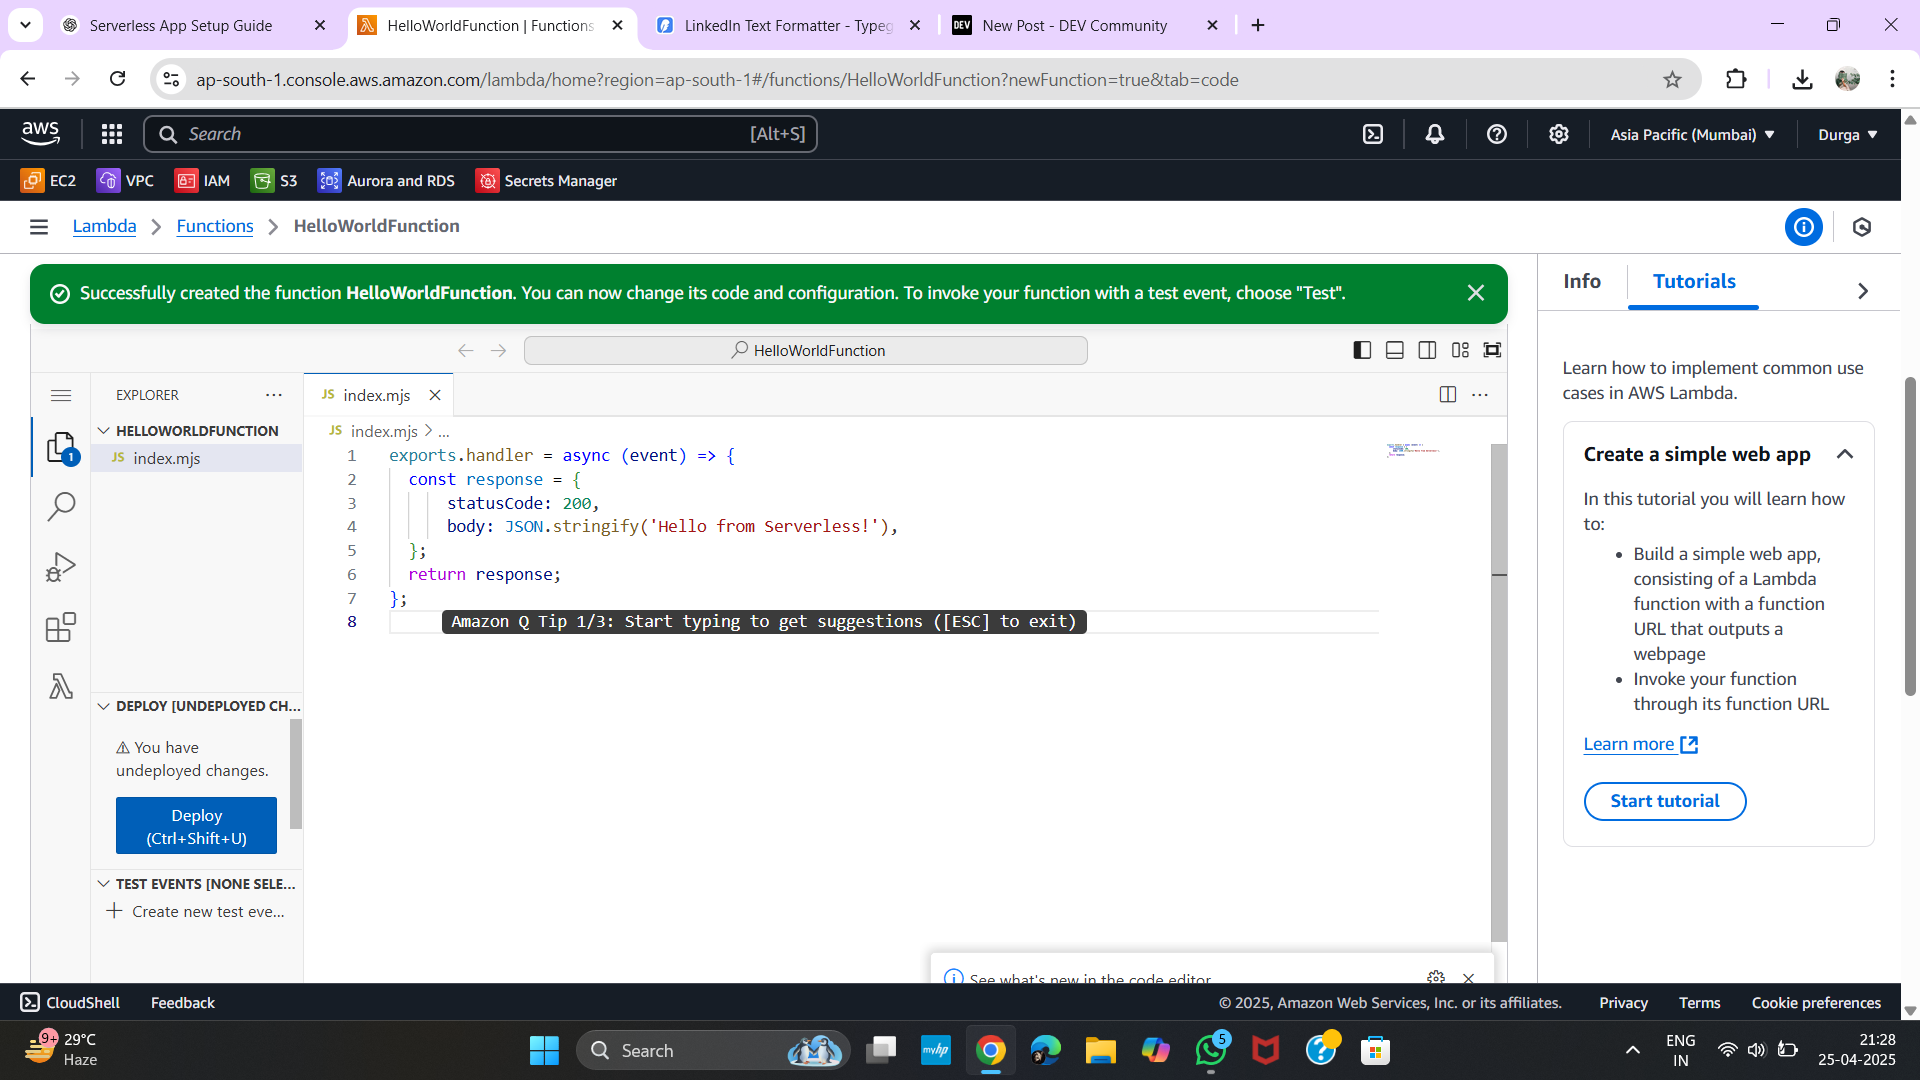This screenshot has height=1080, width=1920.
Task: Click the HelloWorldFunction command center box
Action: (806, 350)
